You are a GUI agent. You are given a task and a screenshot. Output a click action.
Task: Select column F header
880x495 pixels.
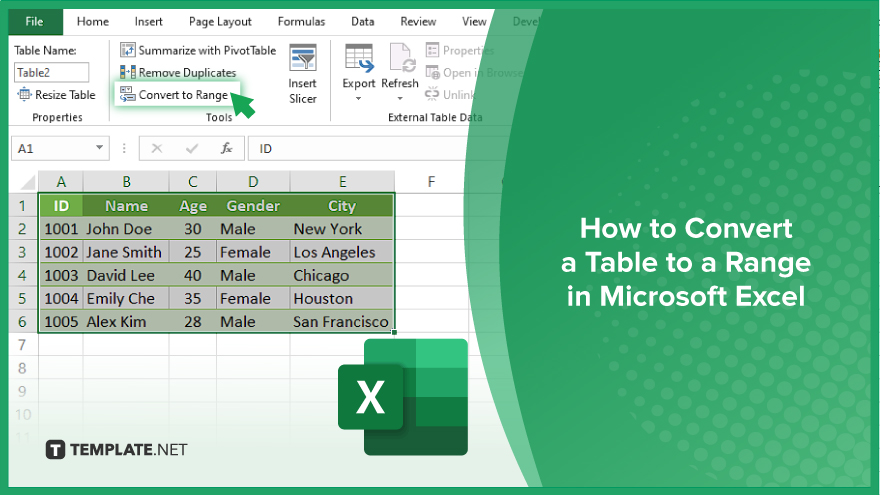(x=431, y=182)
